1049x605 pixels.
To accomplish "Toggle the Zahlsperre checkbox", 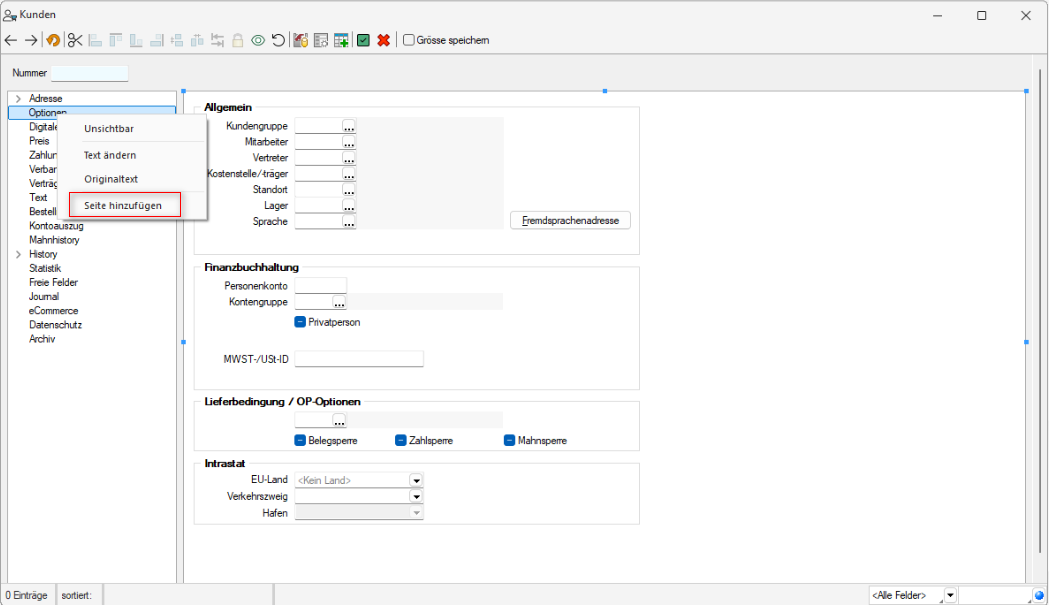I will coord(401,440).
